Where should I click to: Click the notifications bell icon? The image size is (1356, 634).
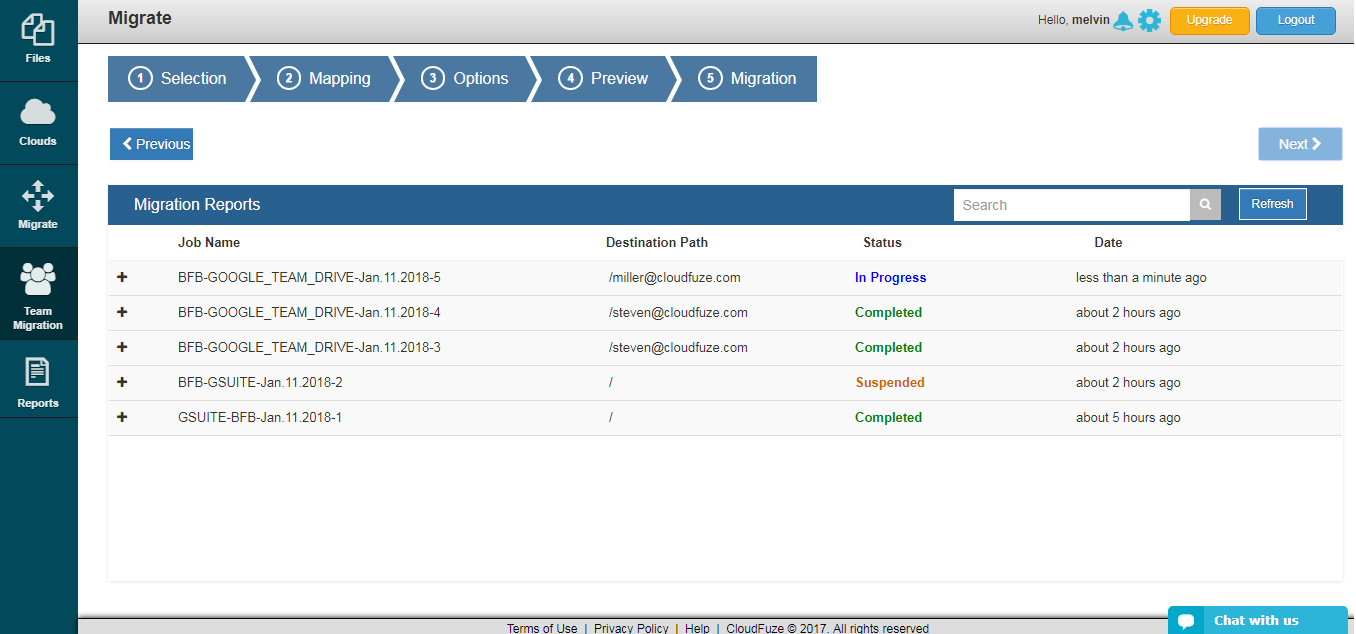point(1123,20)
